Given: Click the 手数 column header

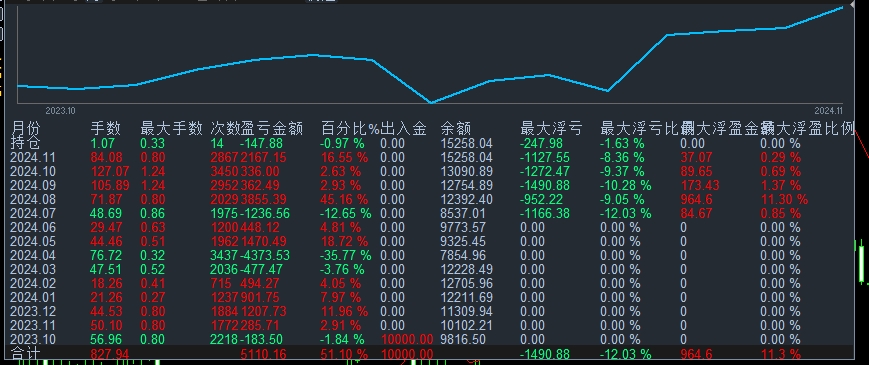Looking at the screenshot, I should (x=105, y=129).
